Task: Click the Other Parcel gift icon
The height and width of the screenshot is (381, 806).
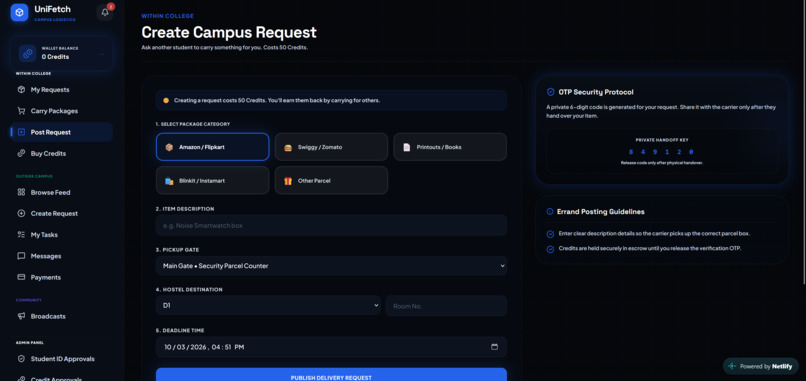Action: pos(288,181)
